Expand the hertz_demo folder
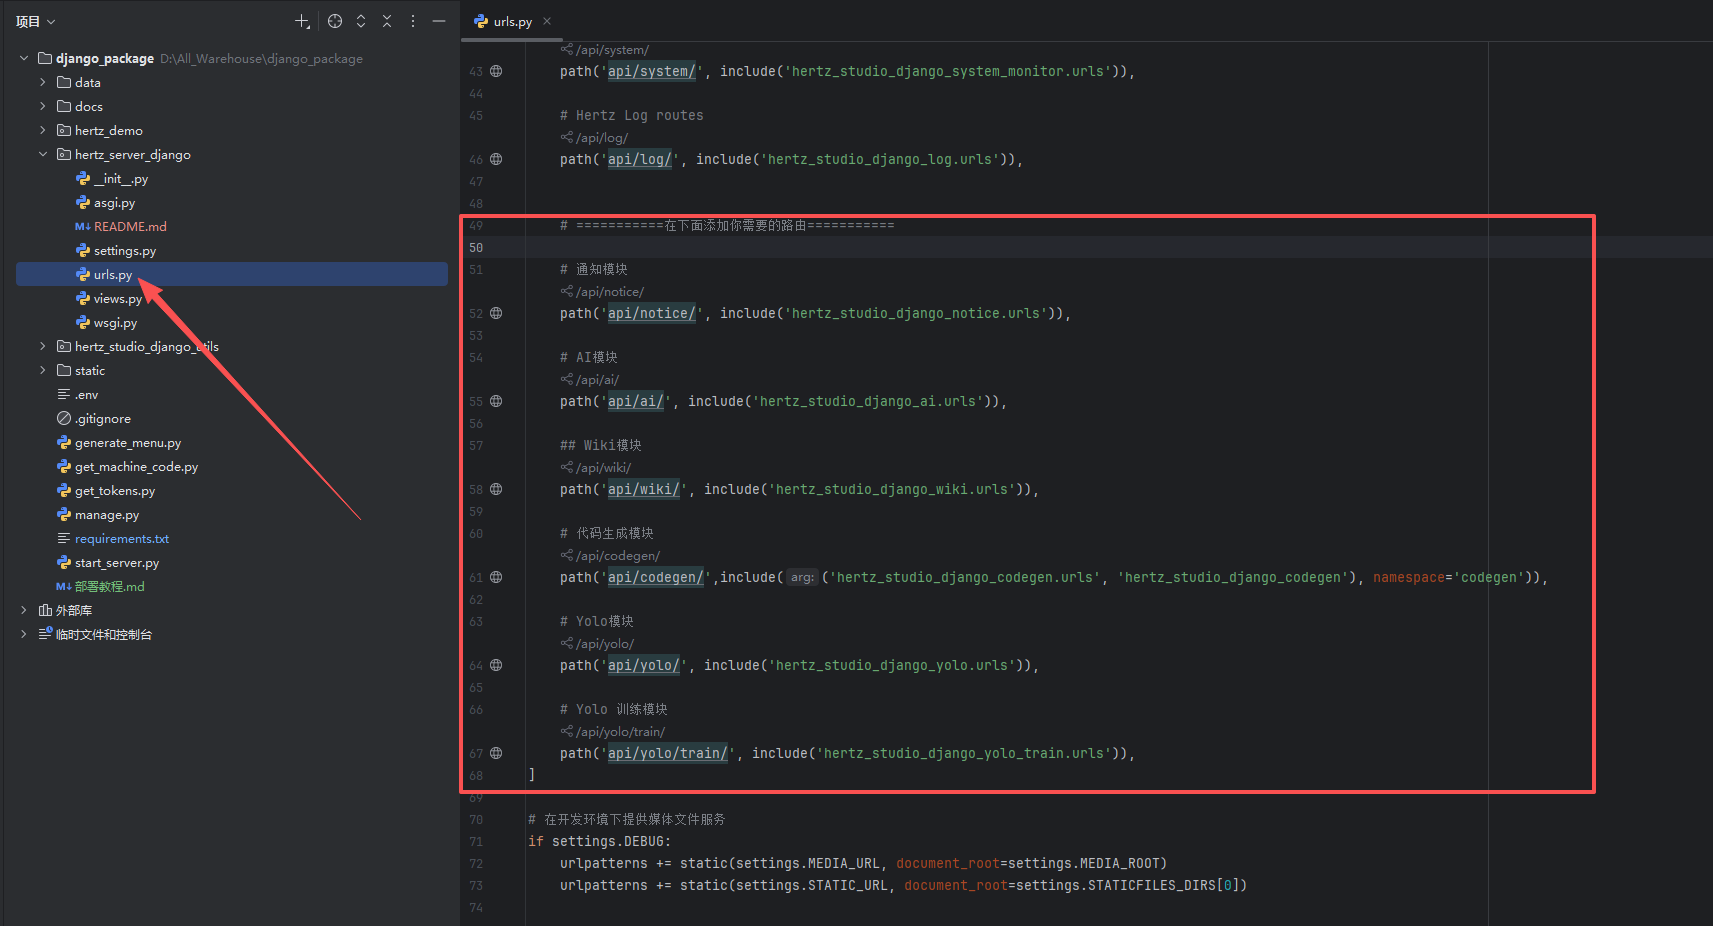1713x926 pixels. coord(43,130)
